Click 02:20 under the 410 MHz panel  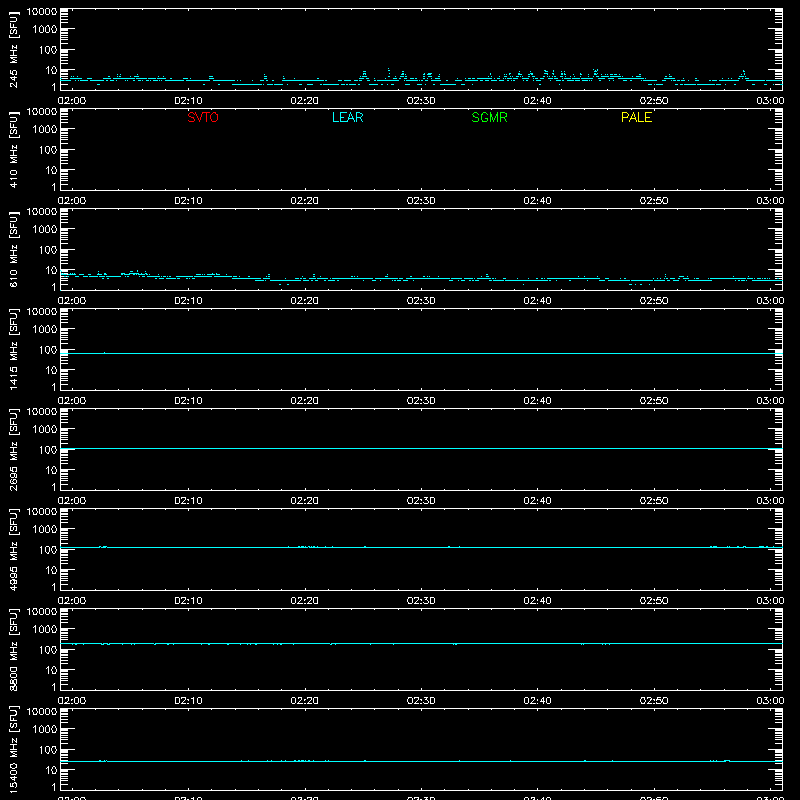[x=305, y=201]
